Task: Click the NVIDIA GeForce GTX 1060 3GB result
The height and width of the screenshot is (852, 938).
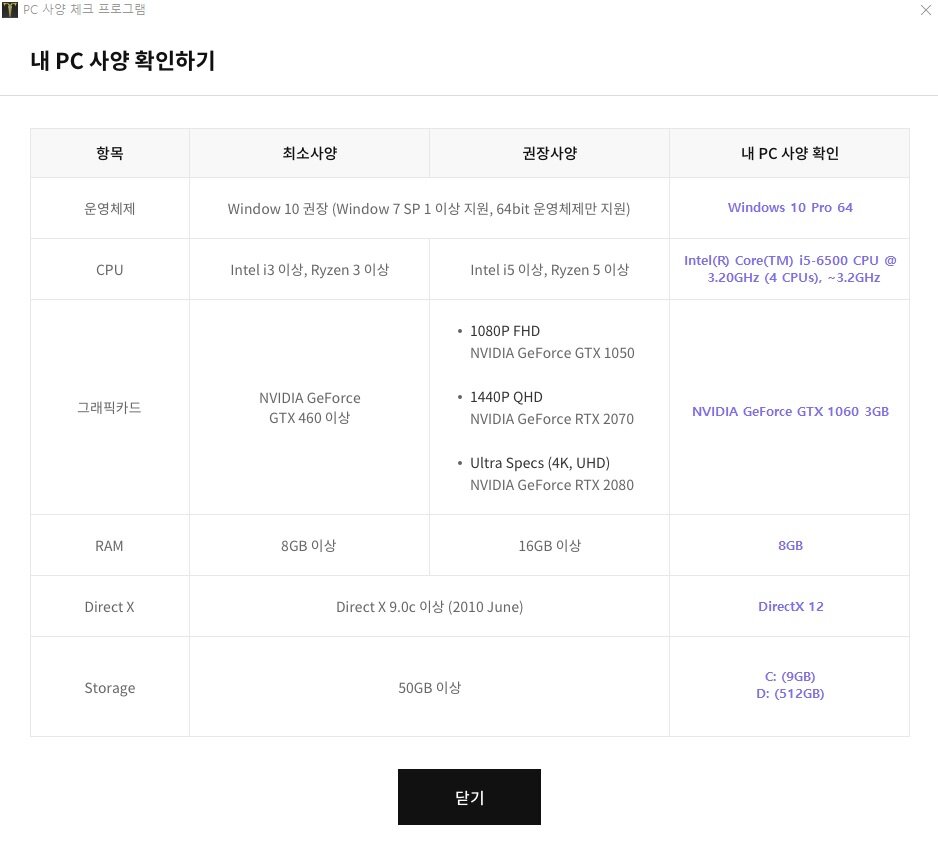Action: pyautogui.click(x=790, y=411)
